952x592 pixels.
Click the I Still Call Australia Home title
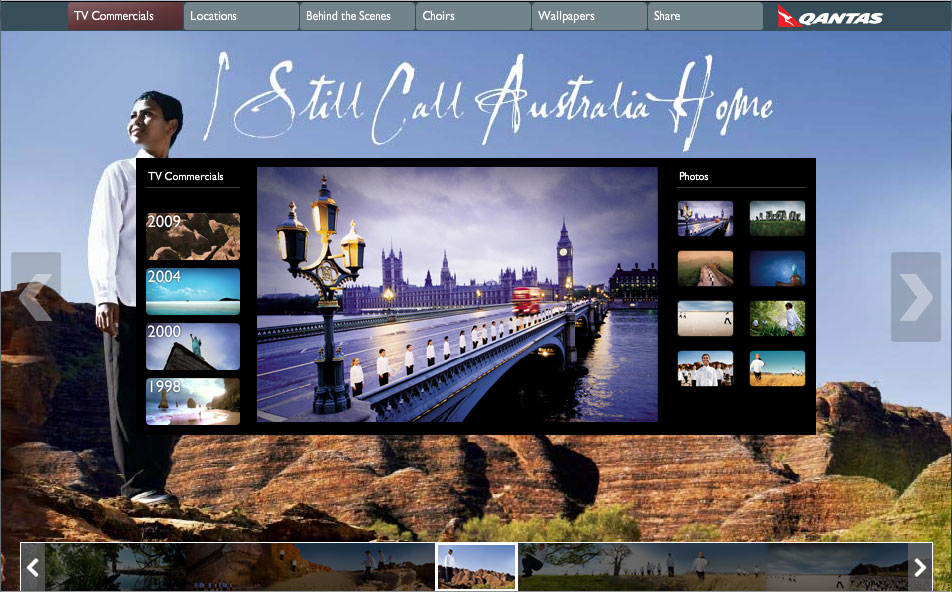(x=488, y=100)
